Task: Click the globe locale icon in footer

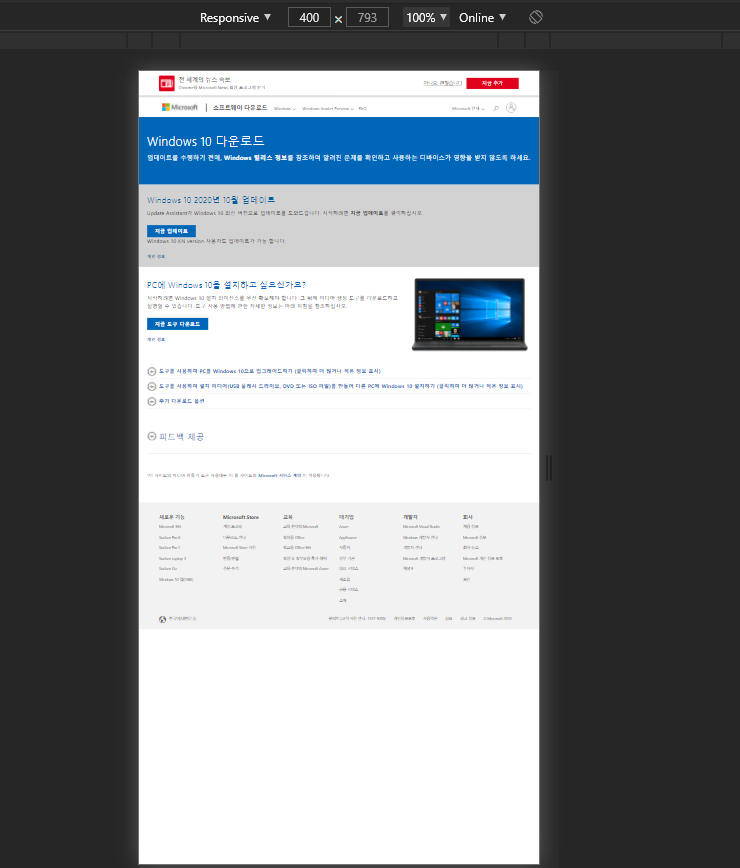Action: point(162,619)
